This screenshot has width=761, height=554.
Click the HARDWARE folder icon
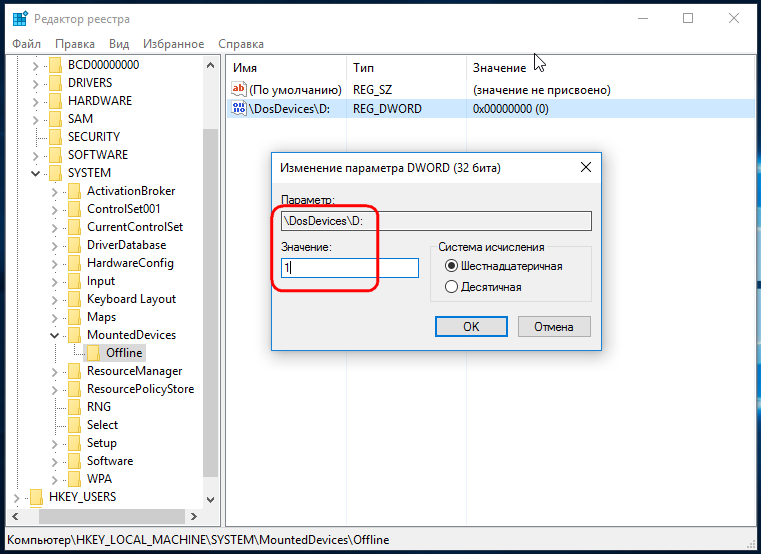[x=56, y=101]
